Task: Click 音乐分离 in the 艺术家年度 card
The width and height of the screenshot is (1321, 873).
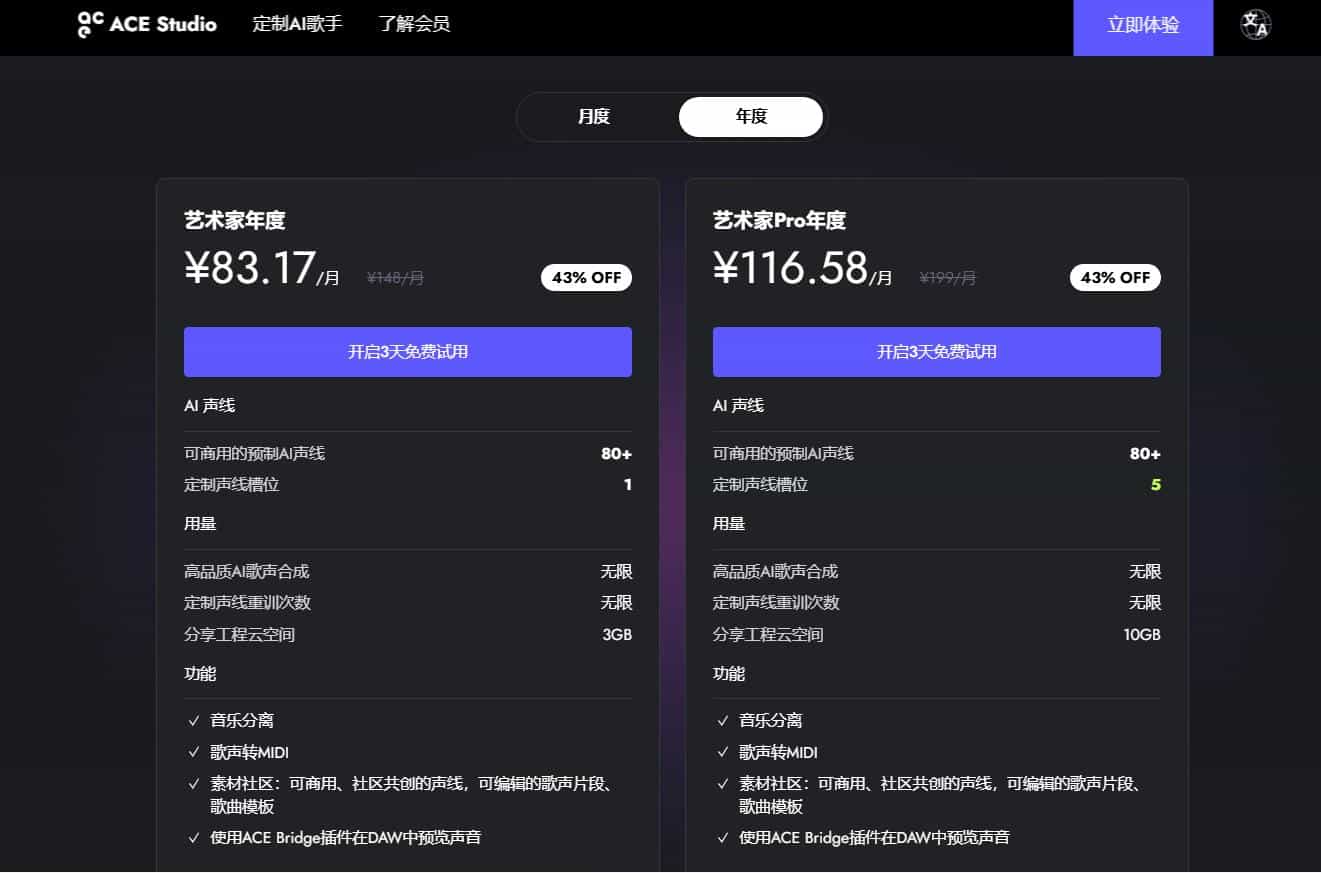Action: coord(242,721)
